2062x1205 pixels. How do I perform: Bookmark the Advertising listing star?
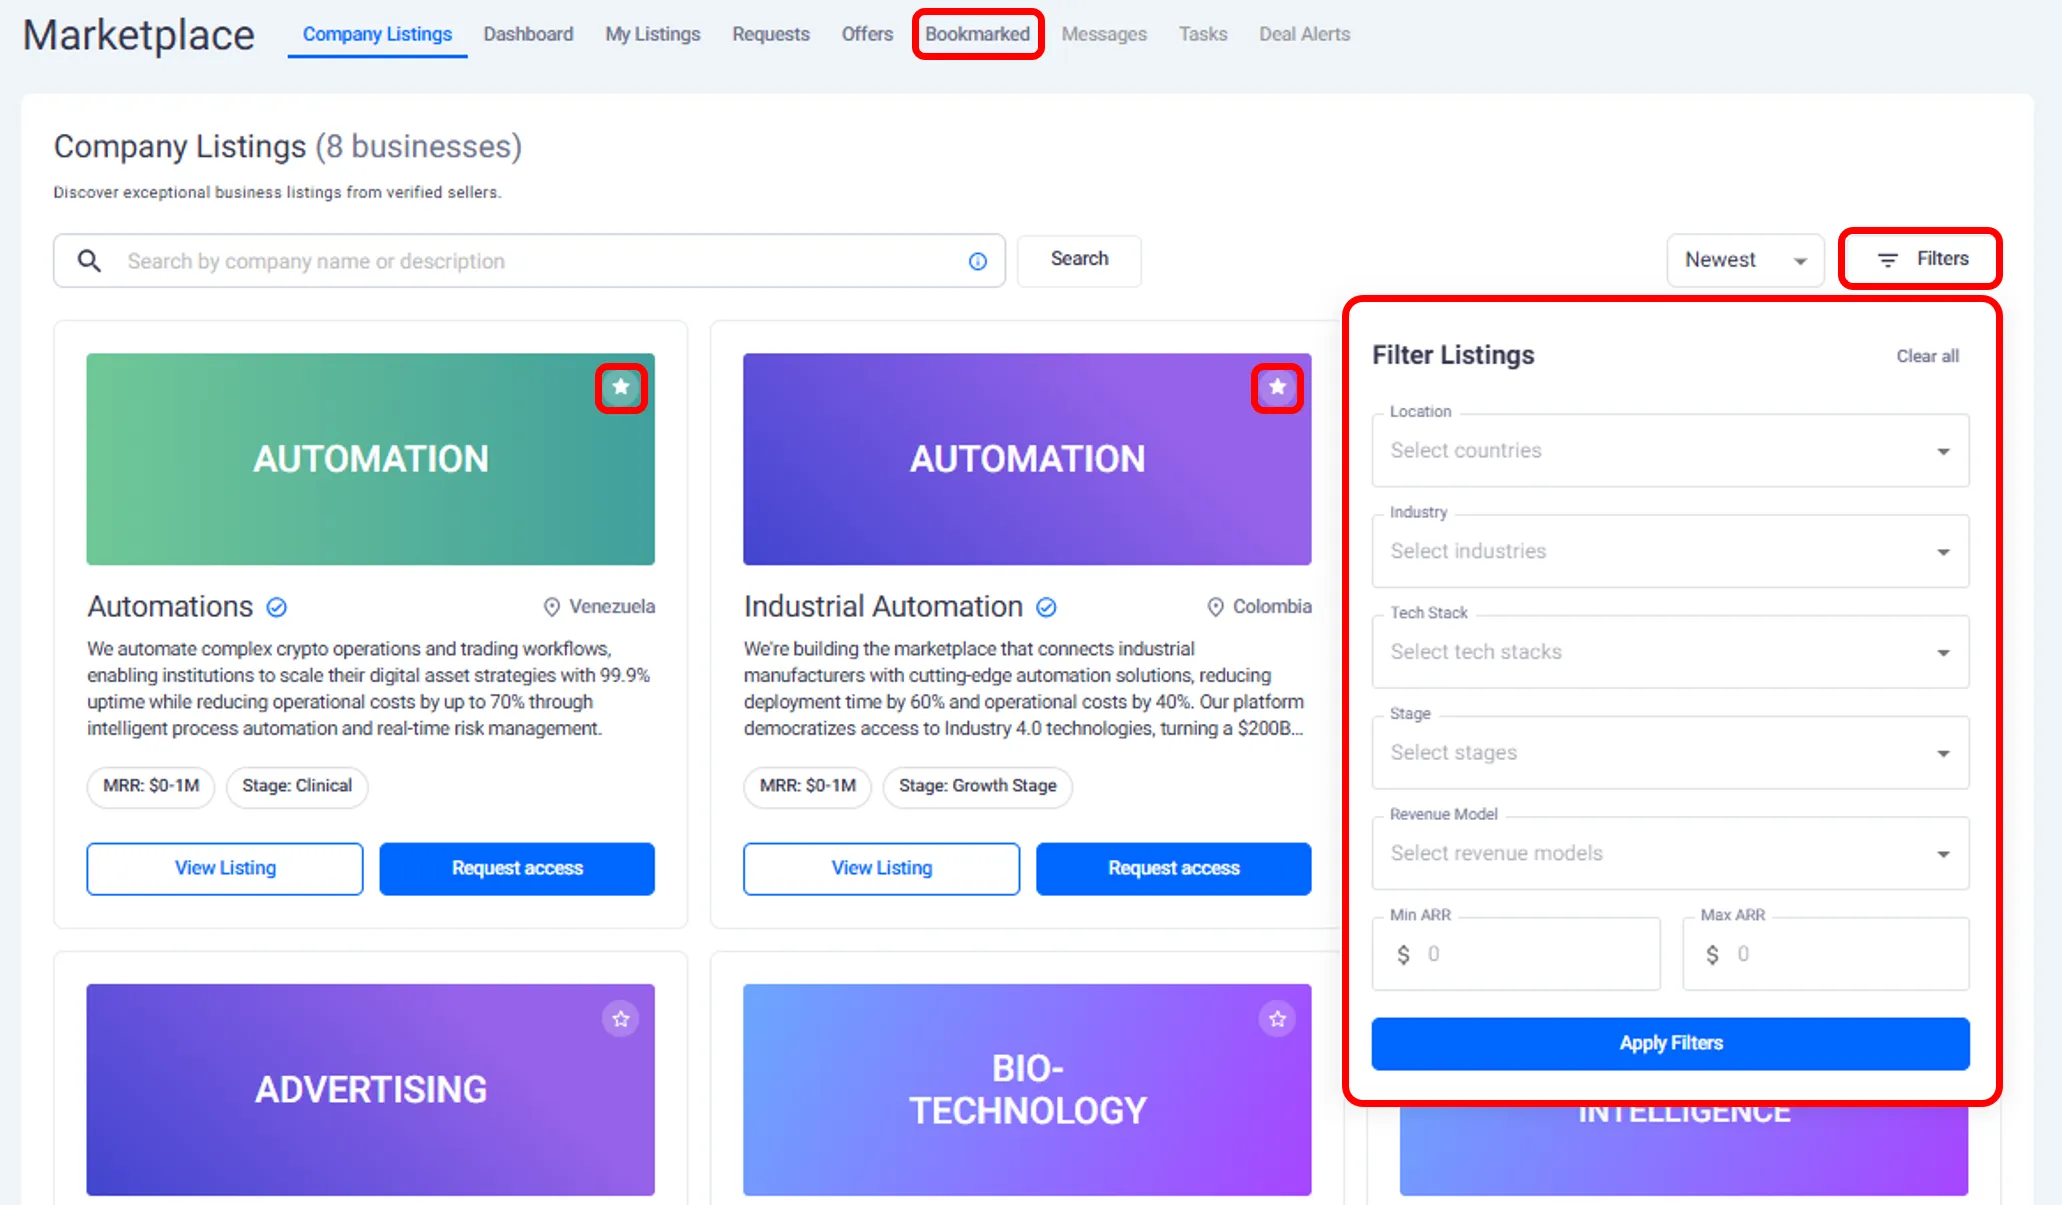621,1019
